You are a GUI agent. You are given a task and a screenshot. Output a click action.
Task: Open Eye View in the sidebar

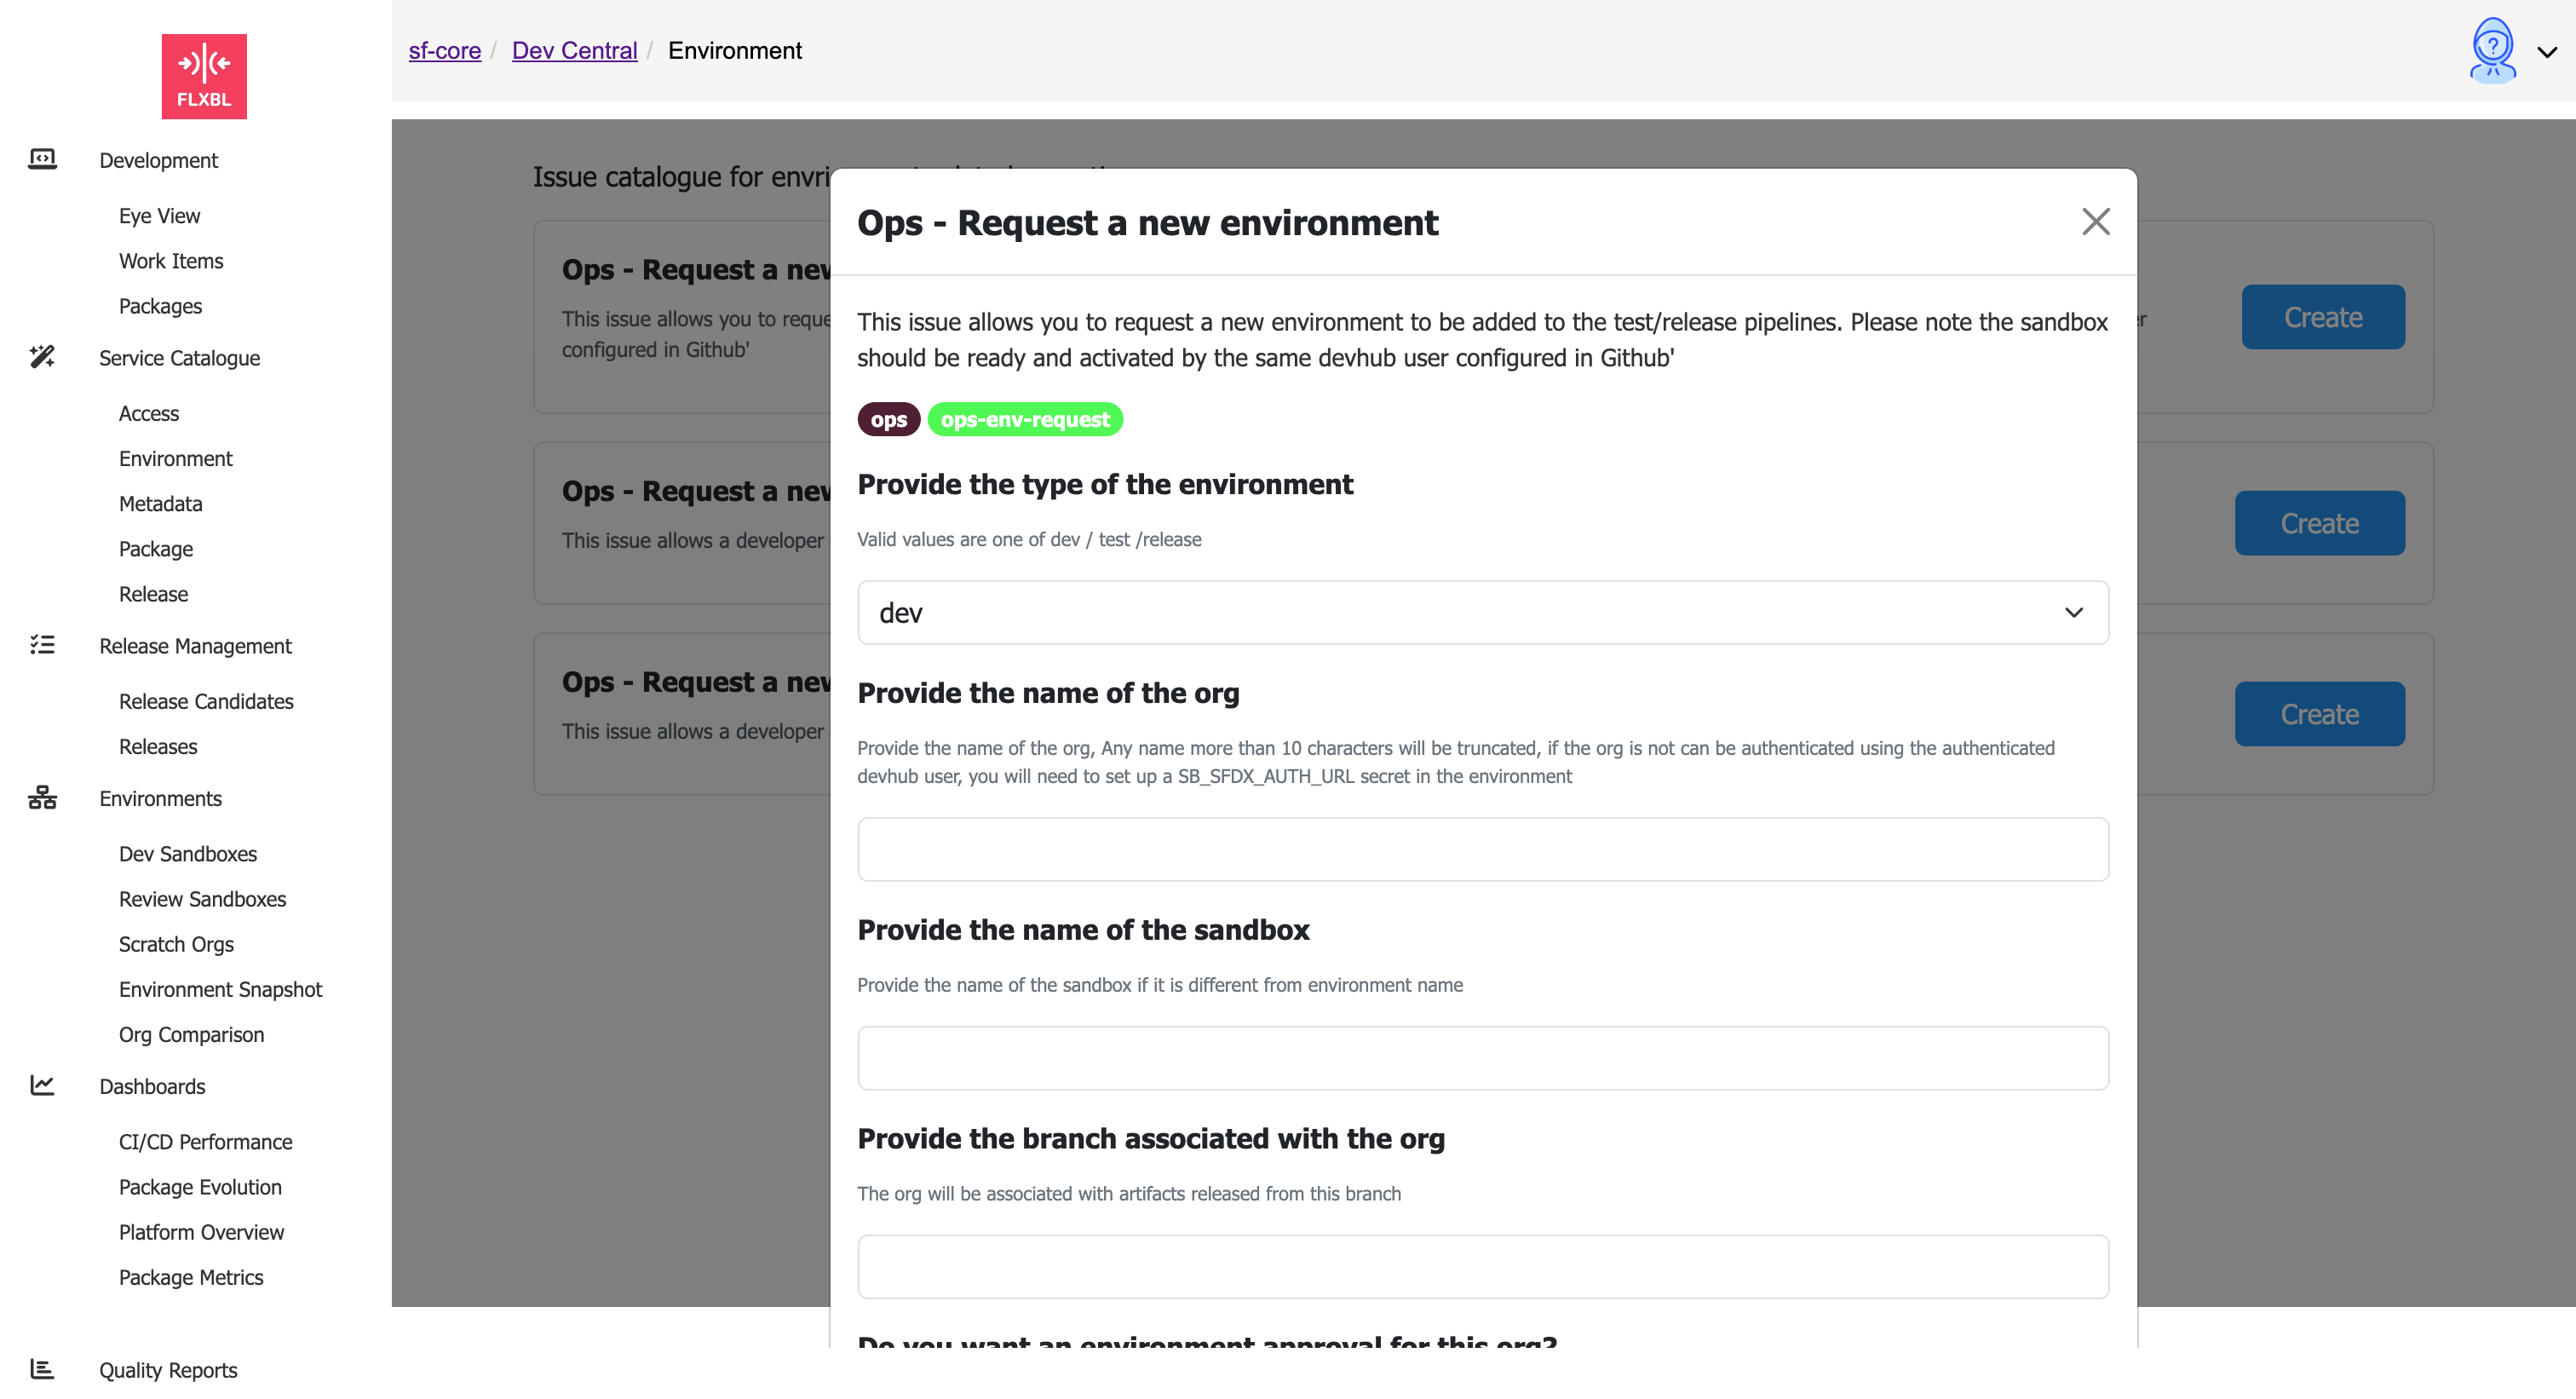pyautogui.click(x=159, y=216)
